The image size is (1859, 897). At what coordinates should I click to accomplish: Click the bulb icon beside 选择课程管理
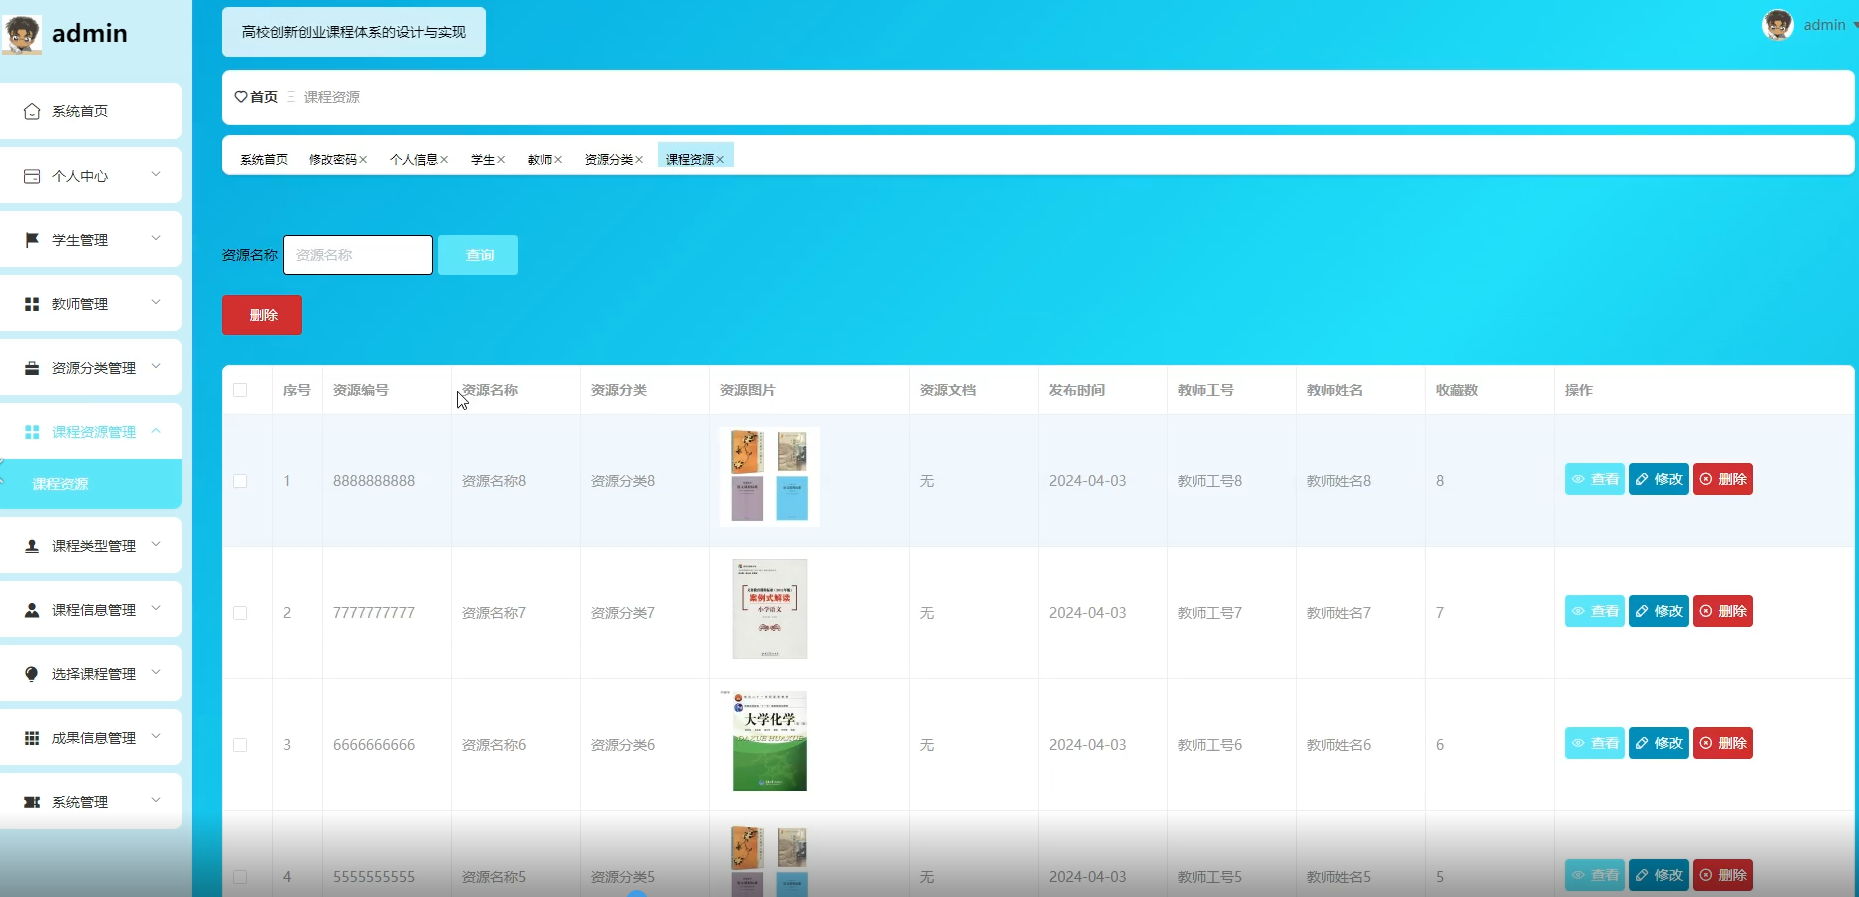tap(32, 674)
